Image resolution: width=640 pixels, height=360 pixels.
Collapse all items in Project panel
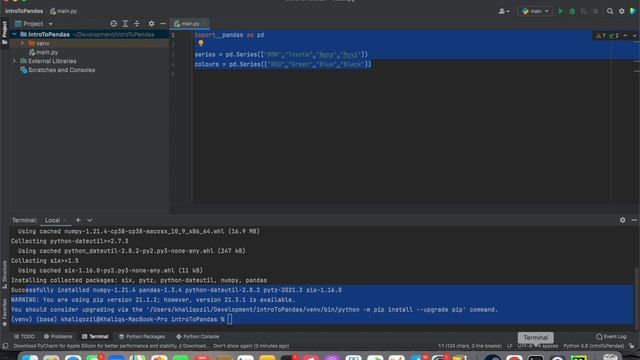click(x=137, y=24)
